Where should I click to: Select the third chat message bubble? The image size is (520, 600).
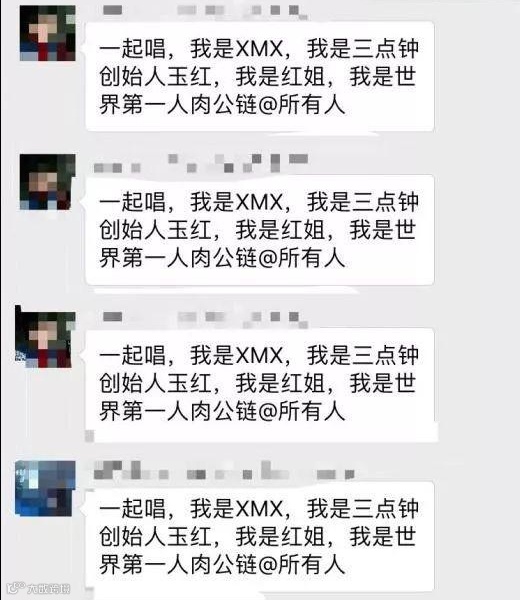tap(260, 383)
